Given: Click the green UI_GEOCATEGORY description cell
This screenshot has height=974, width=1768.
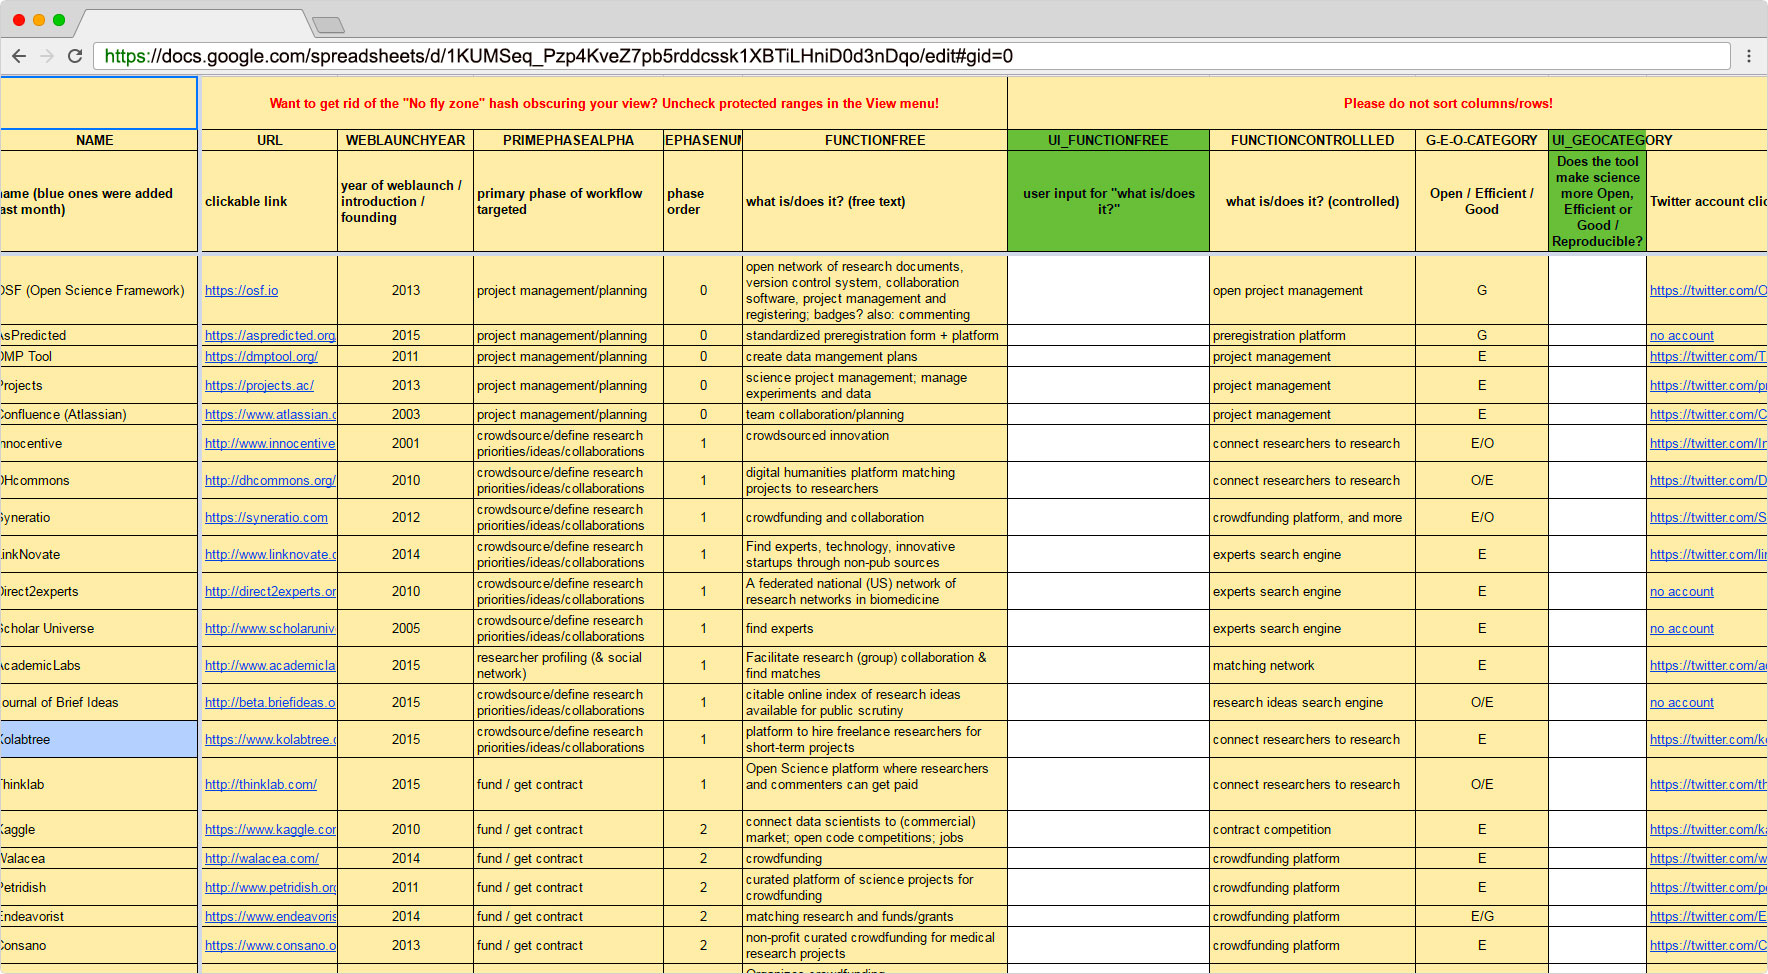Looking at the screenshot, I should [x=1597, y=201].
